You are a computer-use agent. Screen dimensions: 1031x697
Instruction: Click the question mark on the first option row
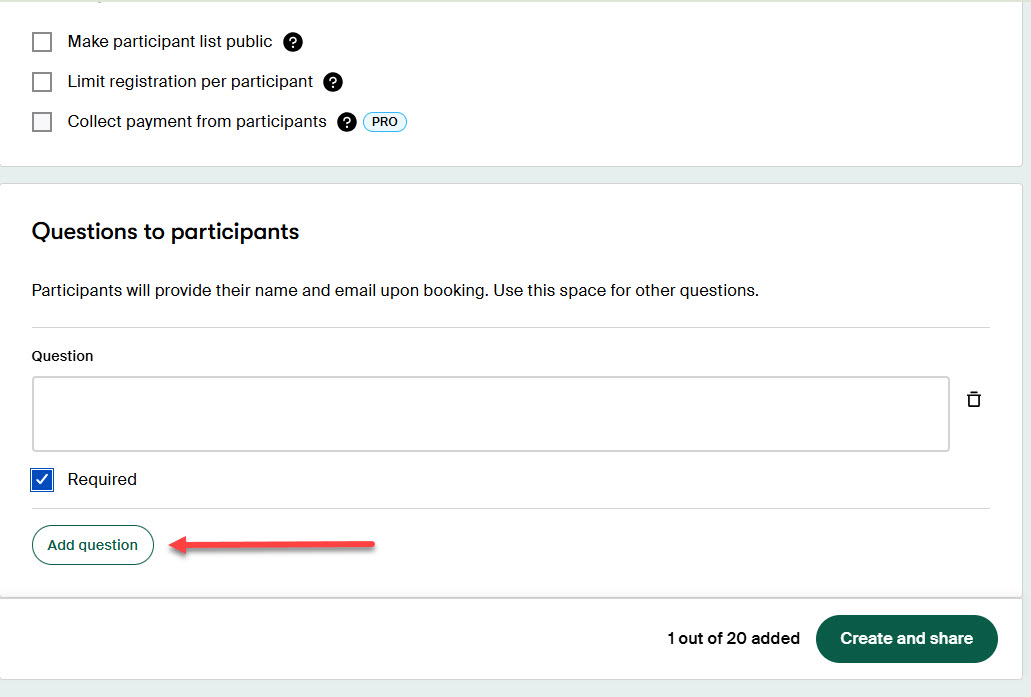click(x=291, y=42)
